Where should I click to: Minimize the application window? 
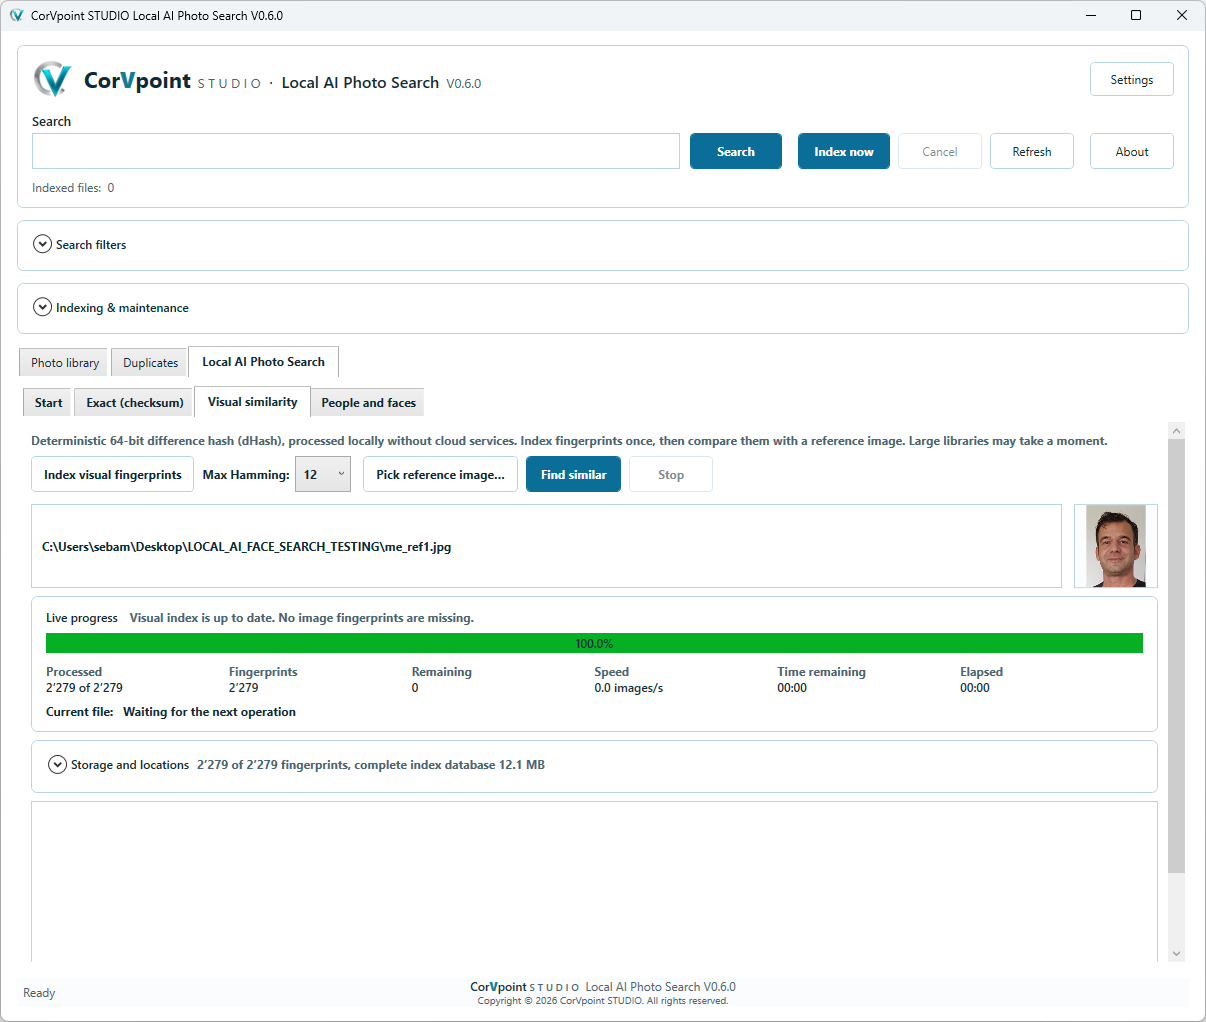coord(1090,15)
